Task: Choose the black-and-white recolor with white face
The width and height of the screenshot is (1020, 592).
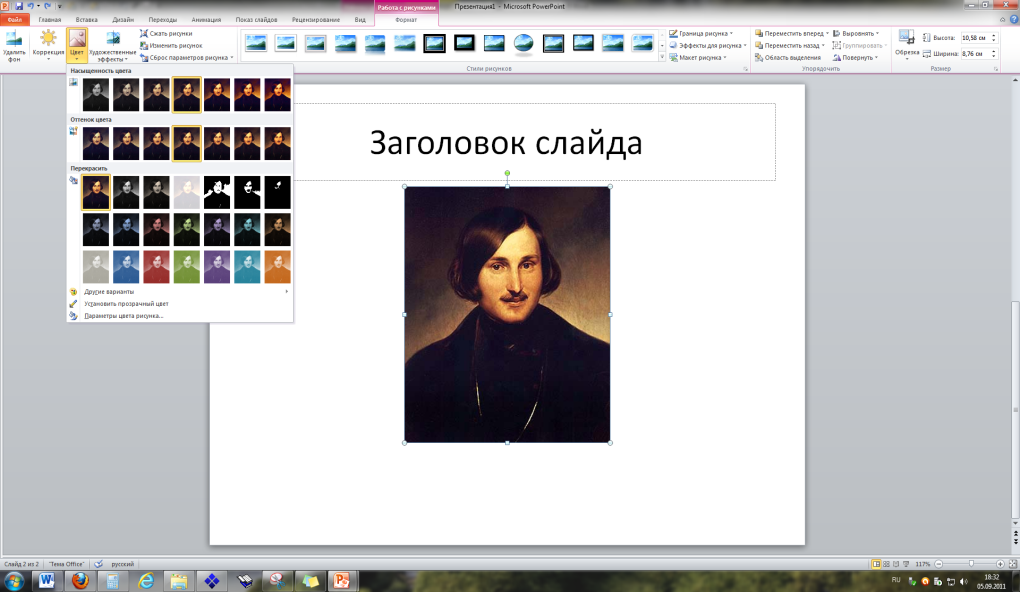Action: 217,193
